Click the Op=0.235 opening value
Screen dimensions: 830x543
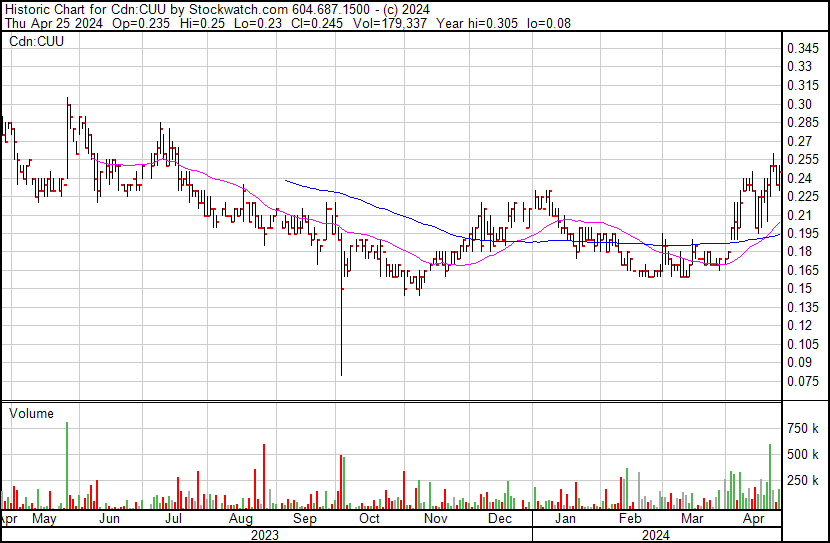click(x=143, y=23)
